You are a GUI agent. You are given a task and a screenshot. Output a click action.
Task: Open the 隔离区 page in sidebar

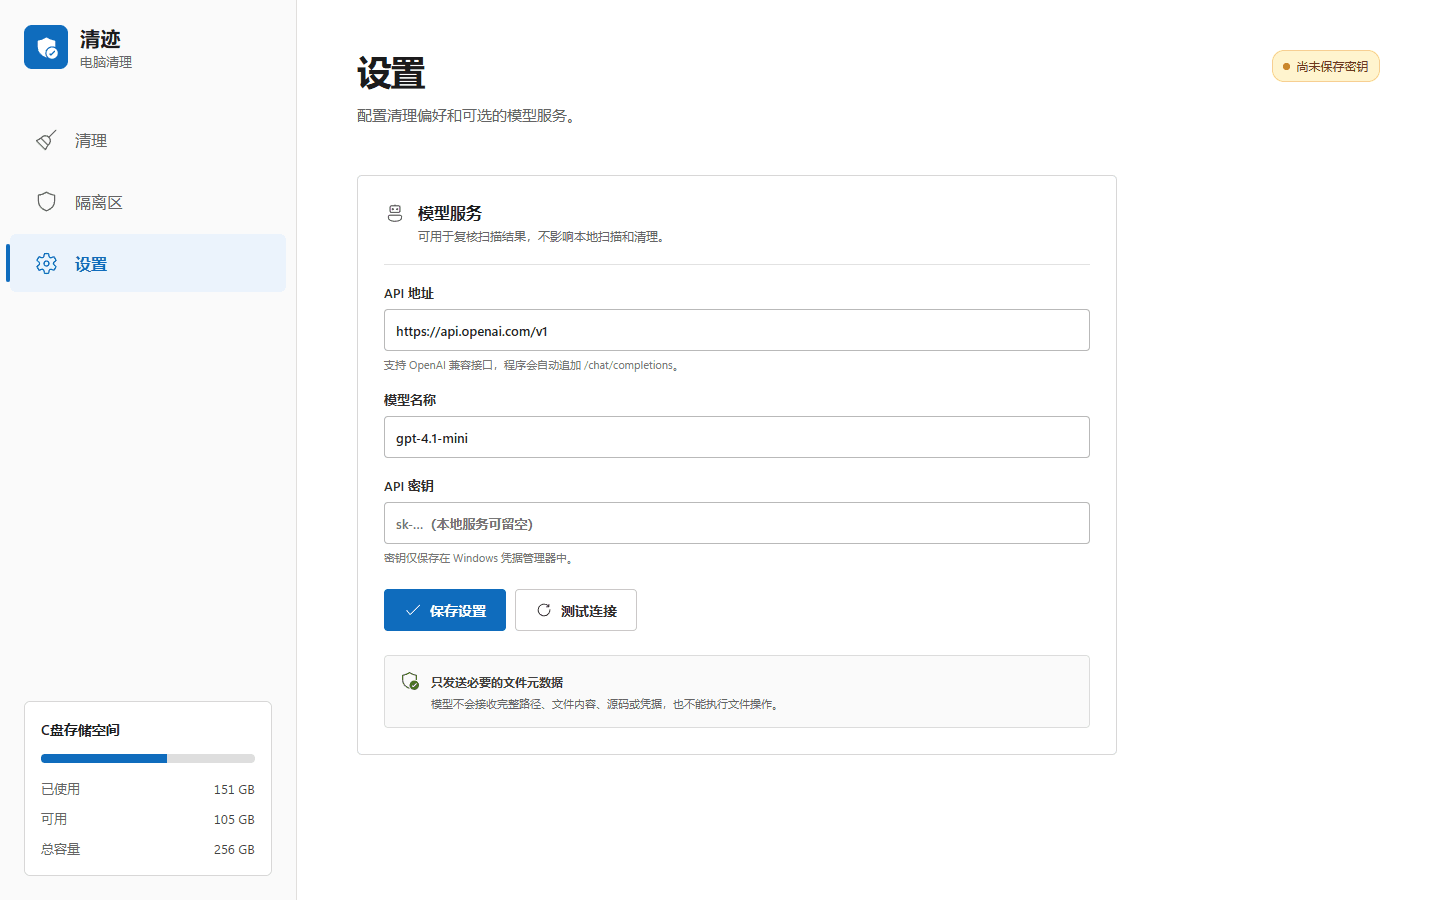click(x=147, y=203)
